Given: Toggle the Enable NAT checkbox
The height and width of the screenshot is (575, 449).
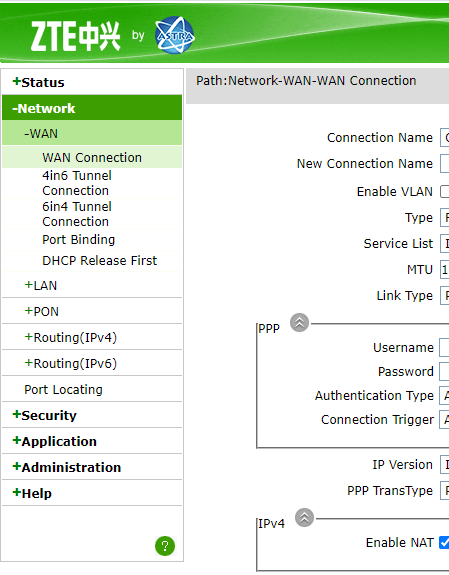Looking at the screenshot, I should 444,542.
